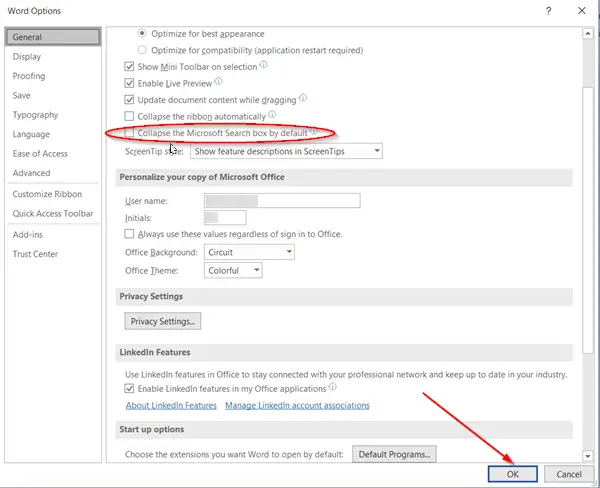Click info icon beside Enable LinkedIn features
This screenshot has height=488, width=600.
pyautogui.click(x=333, y=387)
